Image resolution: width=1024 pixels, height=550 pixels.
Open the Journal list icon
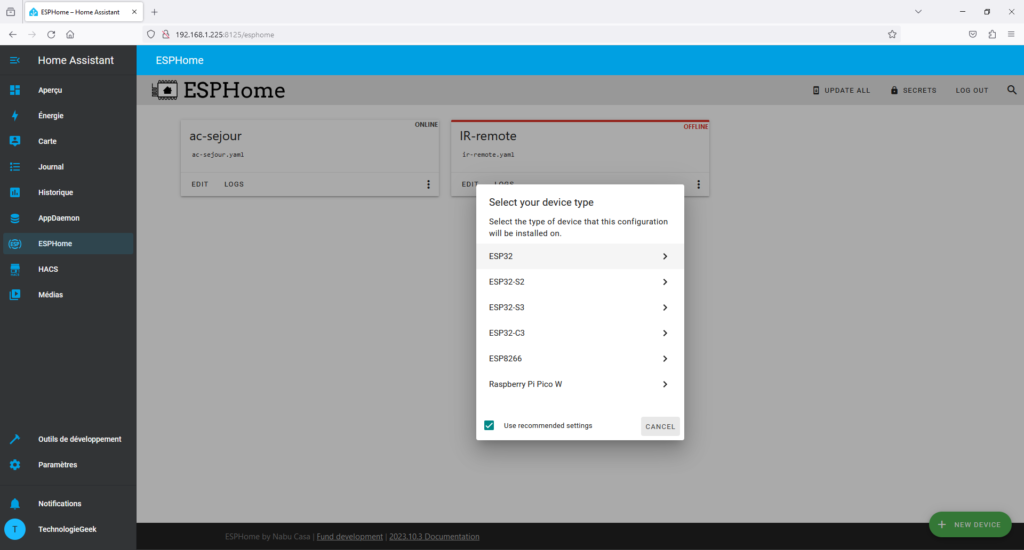point(15,167)
